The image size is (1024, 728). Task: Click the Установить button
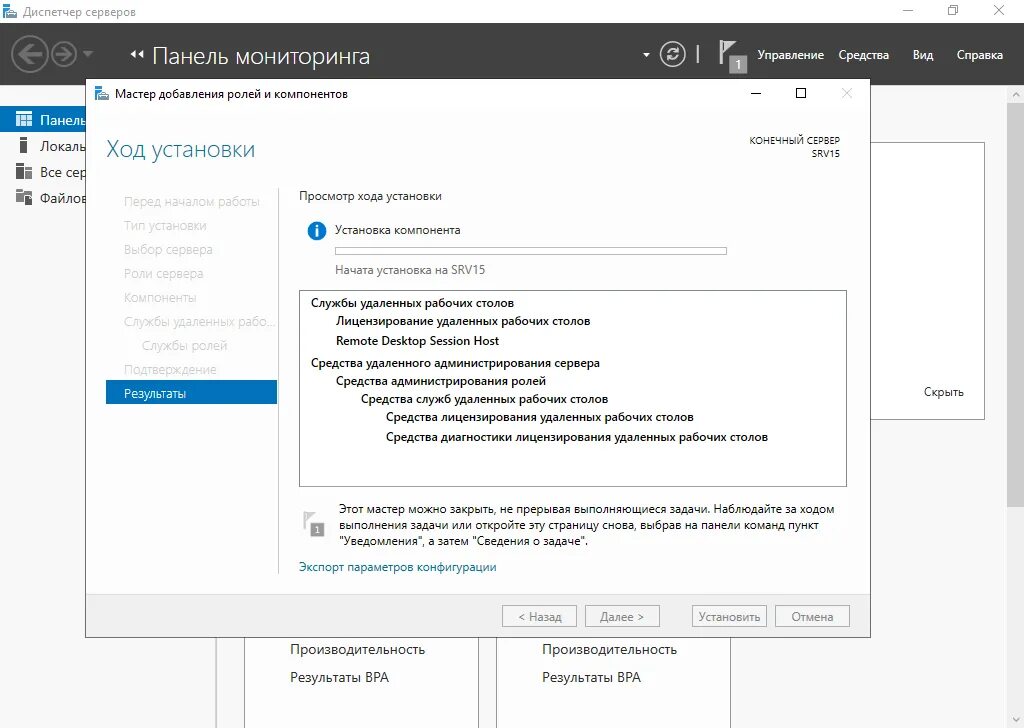pyautogui.click(x=729, y=616)
